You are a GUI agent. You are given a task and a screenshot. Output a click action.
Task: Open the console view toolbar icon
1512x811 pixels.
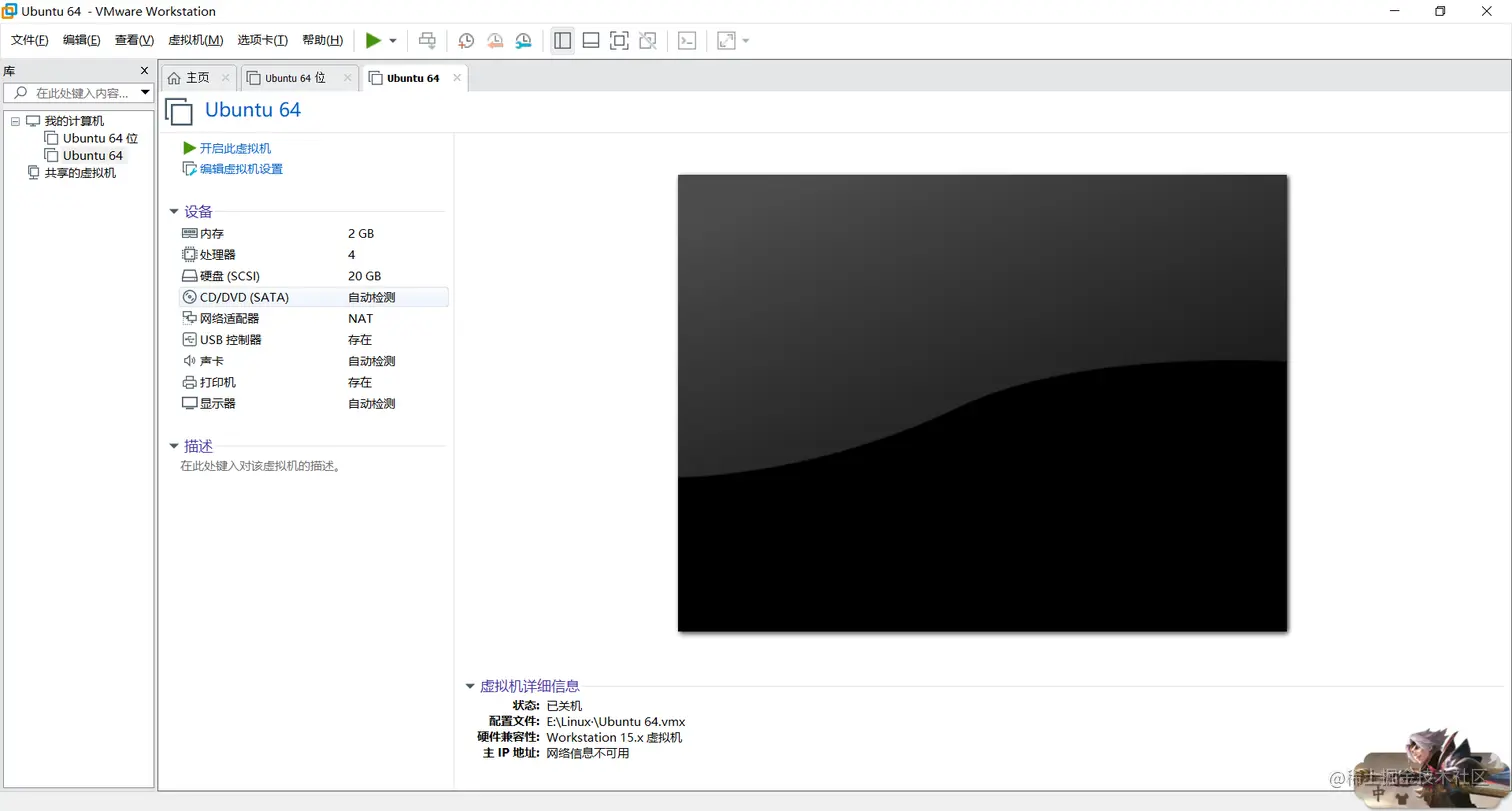[687, 40]
